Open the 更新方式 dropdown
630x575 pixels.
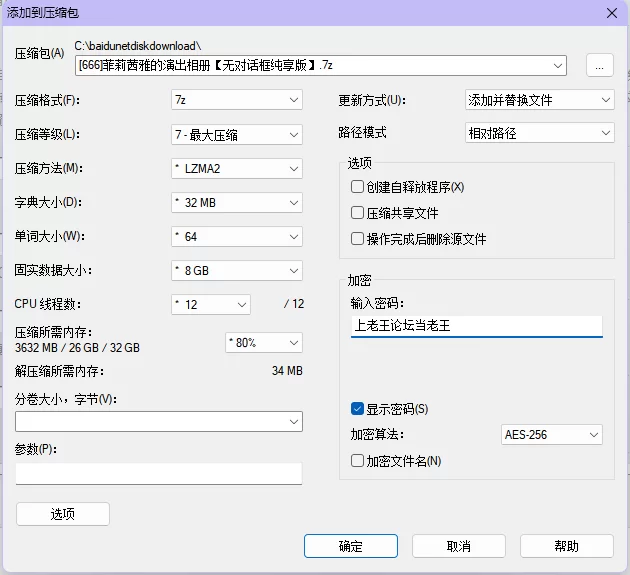pyautogui.click(x=539, y=100)
